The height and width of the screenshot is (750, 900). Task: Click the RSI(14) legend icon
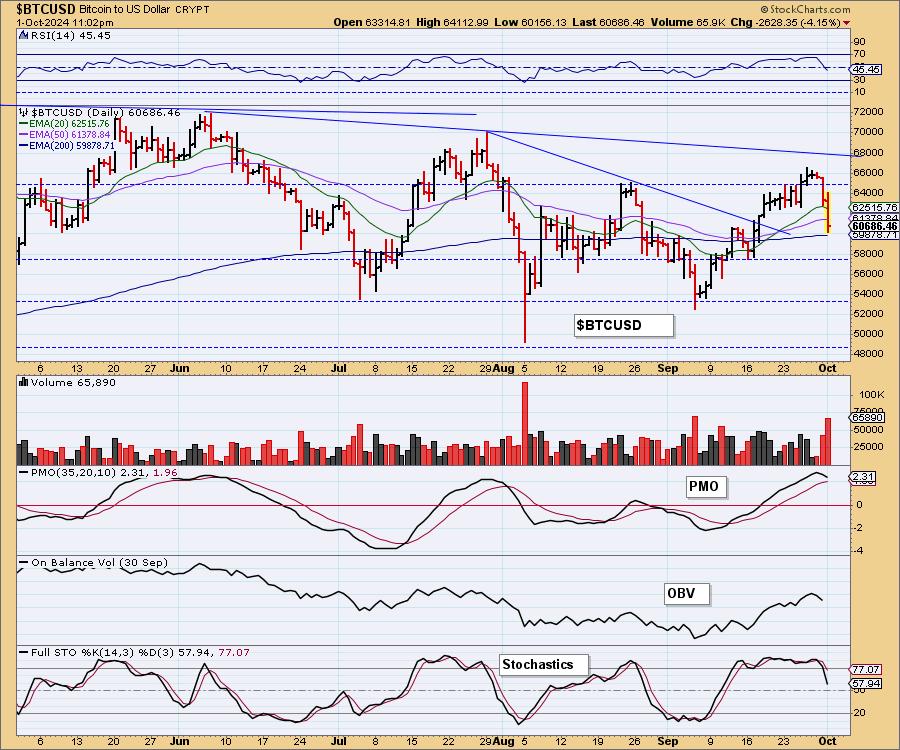click(23, 35)
